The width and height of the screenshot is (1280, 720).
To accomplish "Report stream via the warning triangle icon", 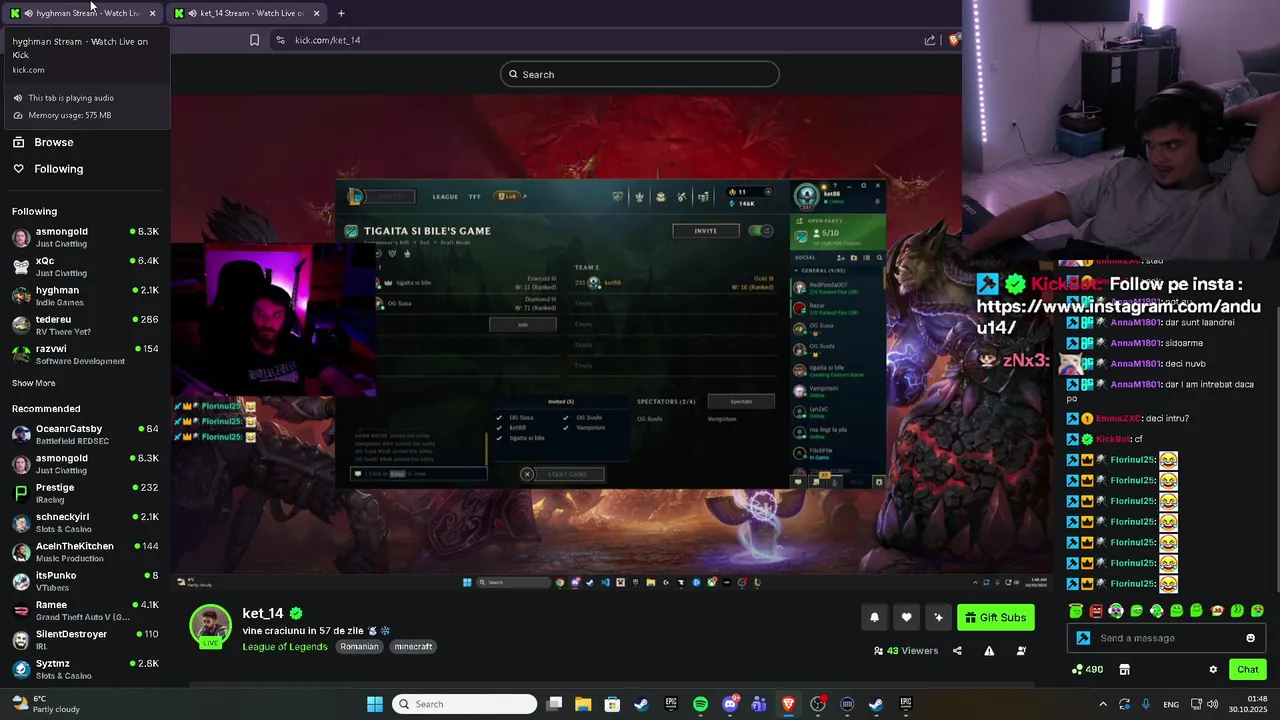I will tap(989, 651).
